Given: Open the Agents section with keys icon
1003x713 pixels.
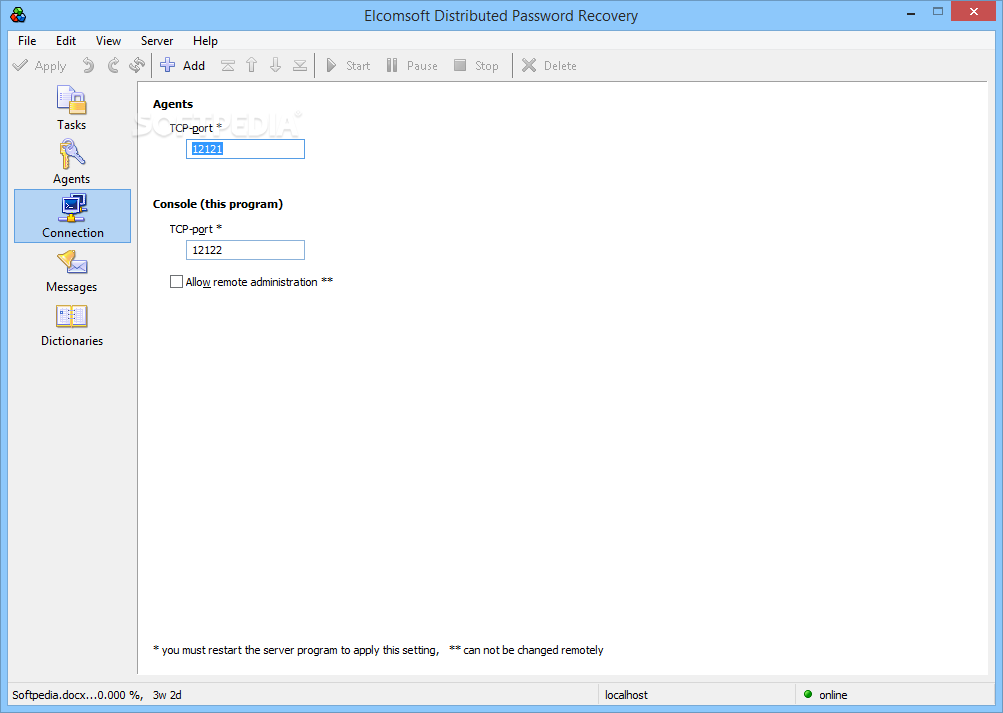Looking at the screenshot, I should point(72,162).
